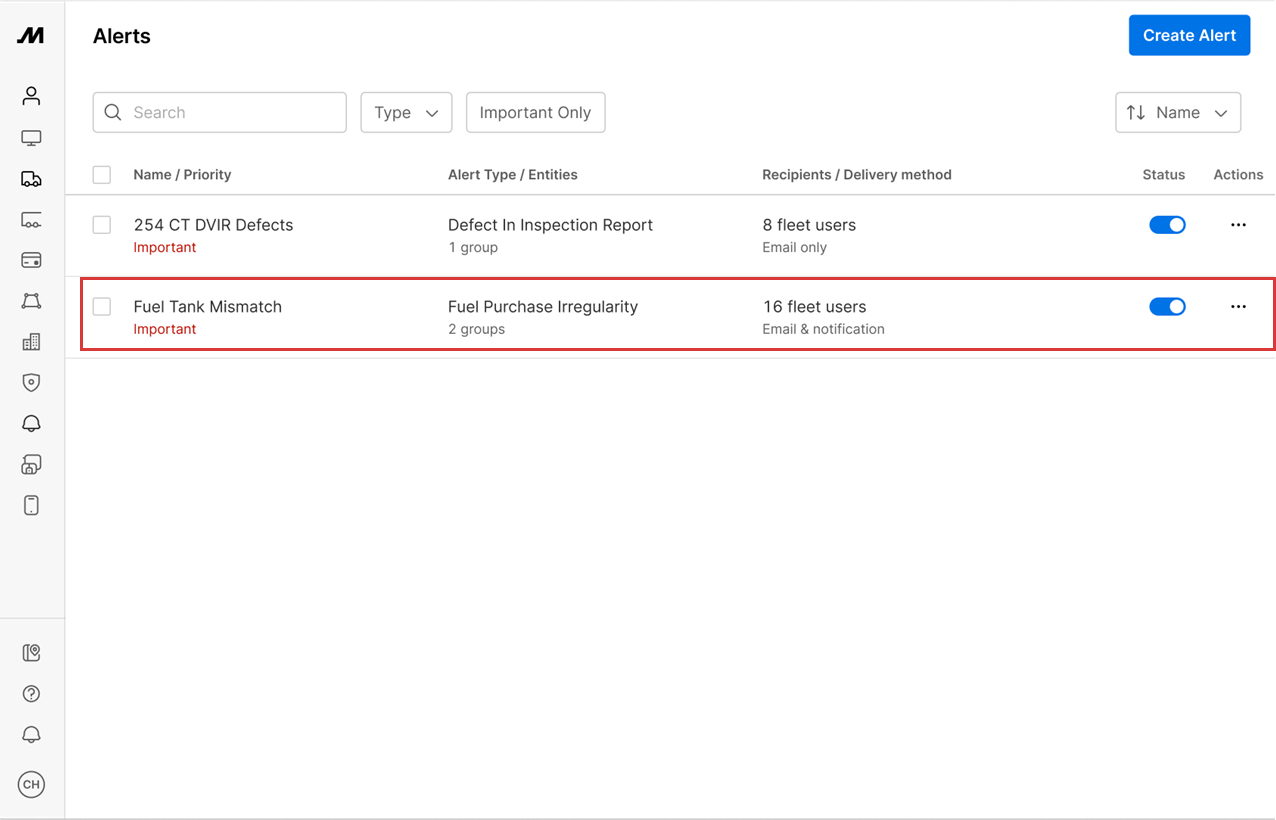The width and height of the screenshot is (1276, 820).
Task: Tick the select-all checkbox in table header
Action: tap(102, 175)
